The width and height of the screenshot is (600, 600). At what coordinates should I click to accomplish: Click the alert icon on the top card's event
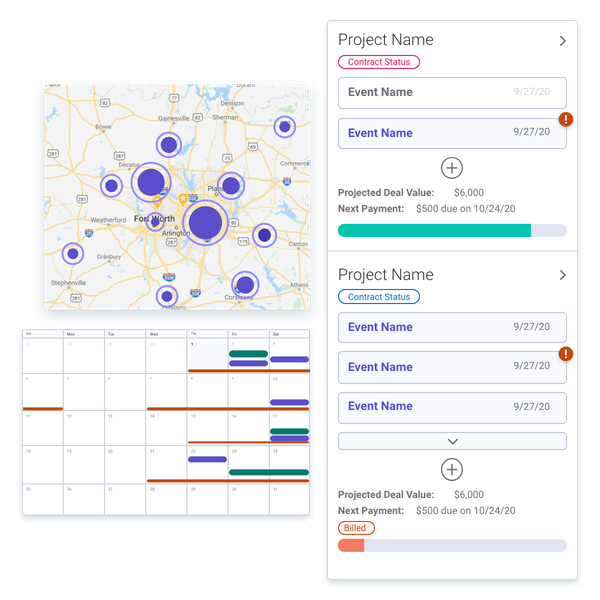566,119
